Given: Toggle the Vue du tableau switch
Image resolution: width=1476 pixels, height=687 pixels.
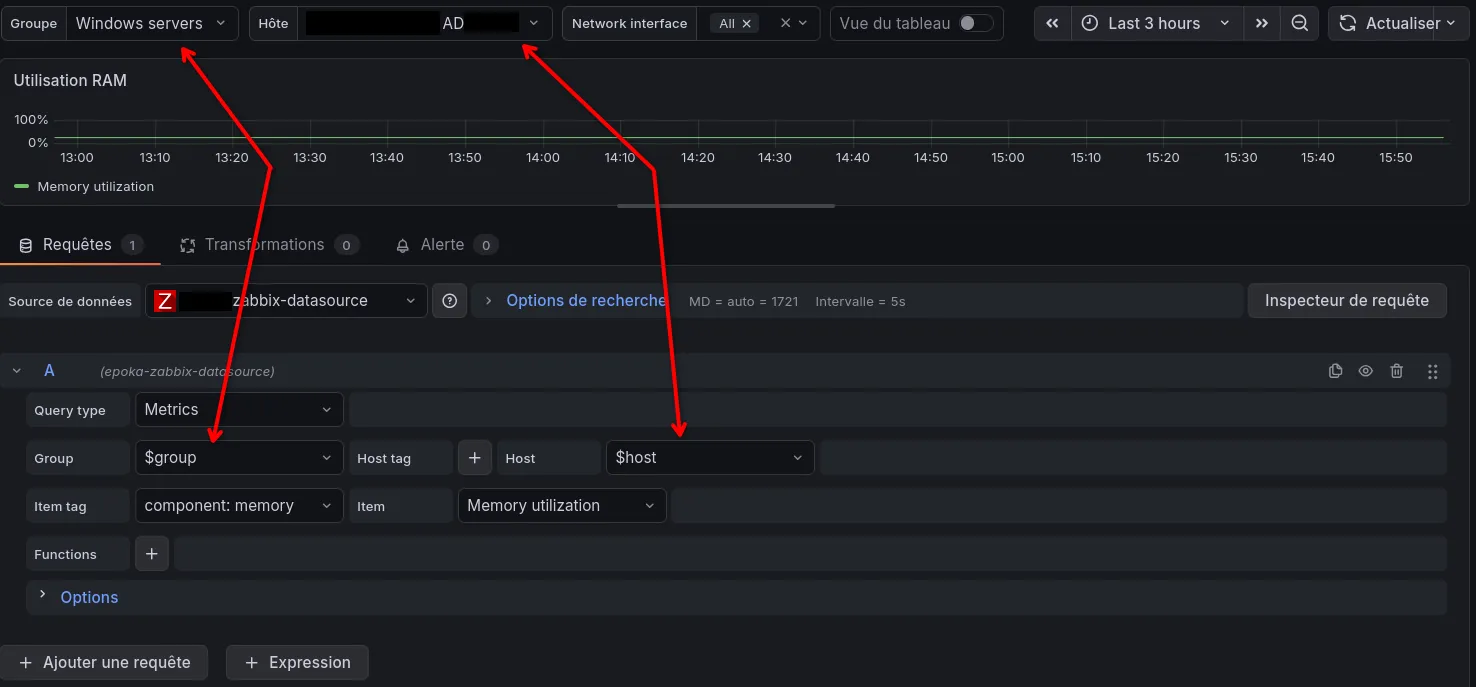Looking at the screenshot, I should [975, 23].
